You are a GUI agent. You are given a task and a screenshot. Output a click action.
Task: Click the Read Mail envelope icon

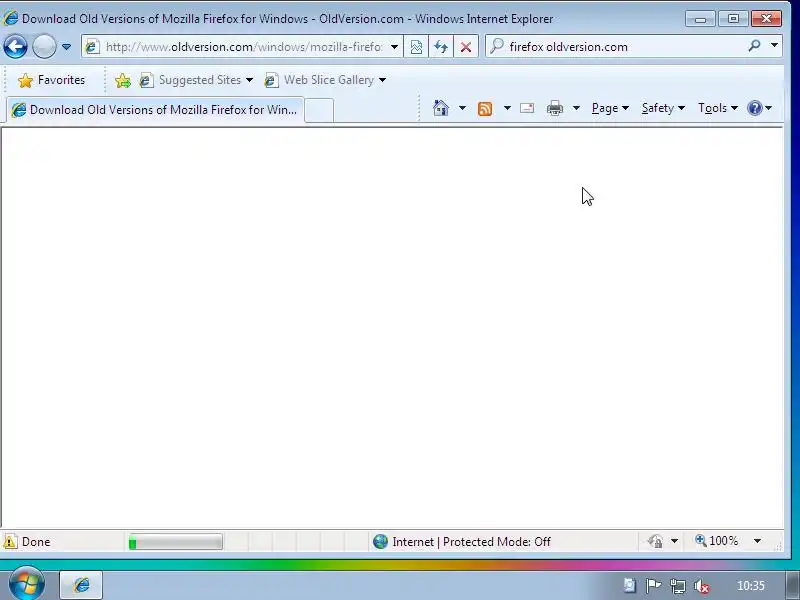tap(527, 108)
